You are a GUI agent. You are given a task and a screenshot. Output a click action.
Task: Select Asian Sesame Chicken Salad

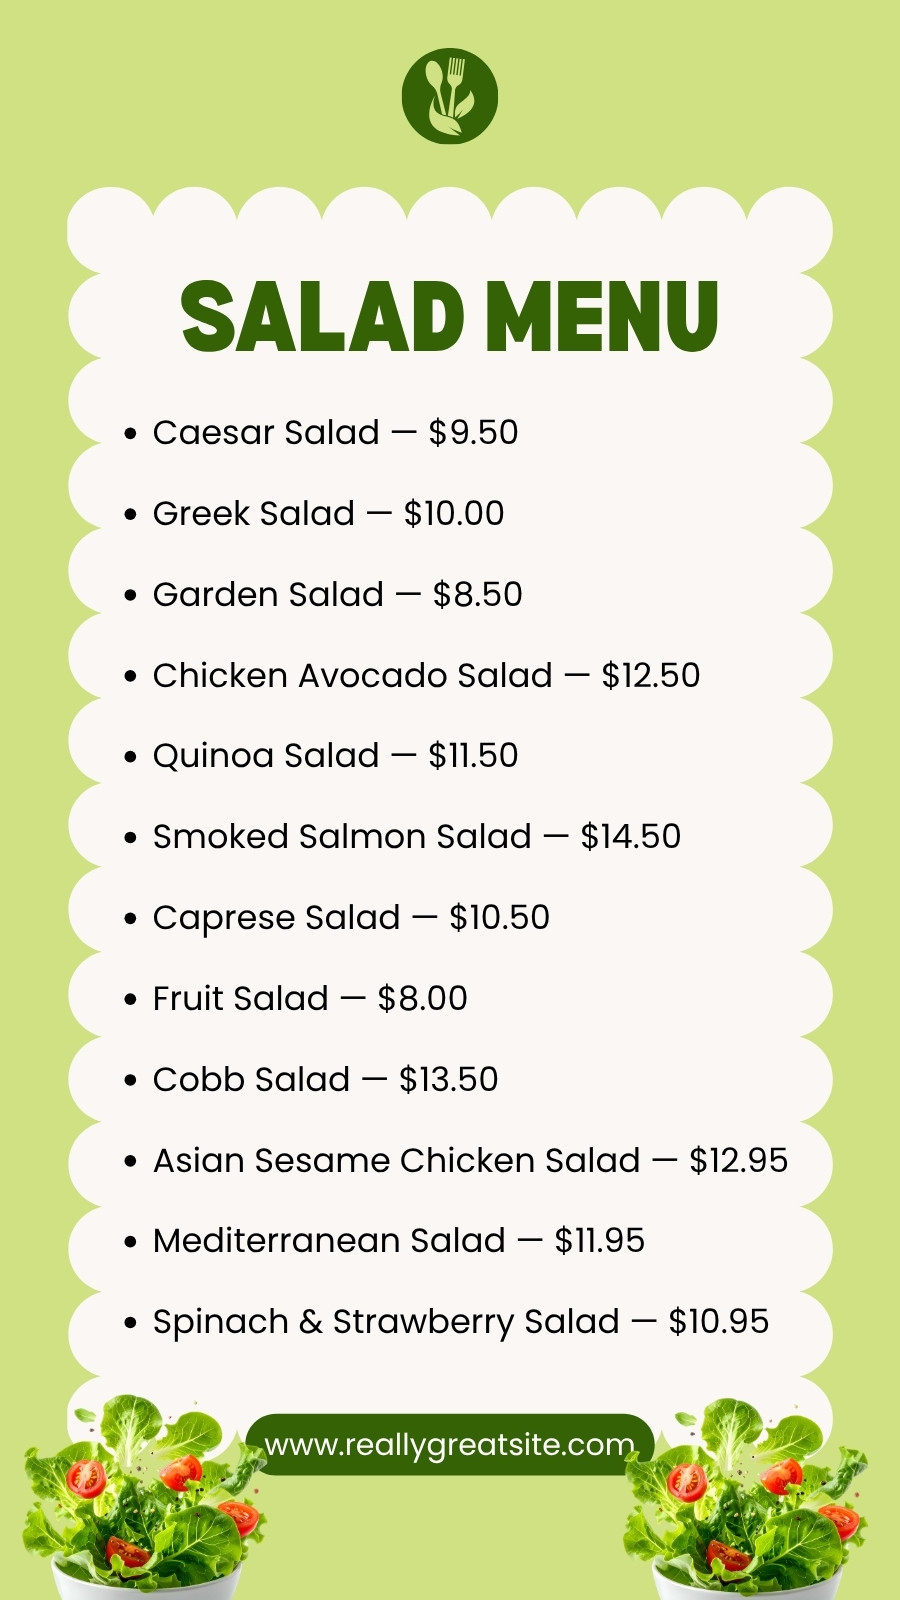(470, 1161)
